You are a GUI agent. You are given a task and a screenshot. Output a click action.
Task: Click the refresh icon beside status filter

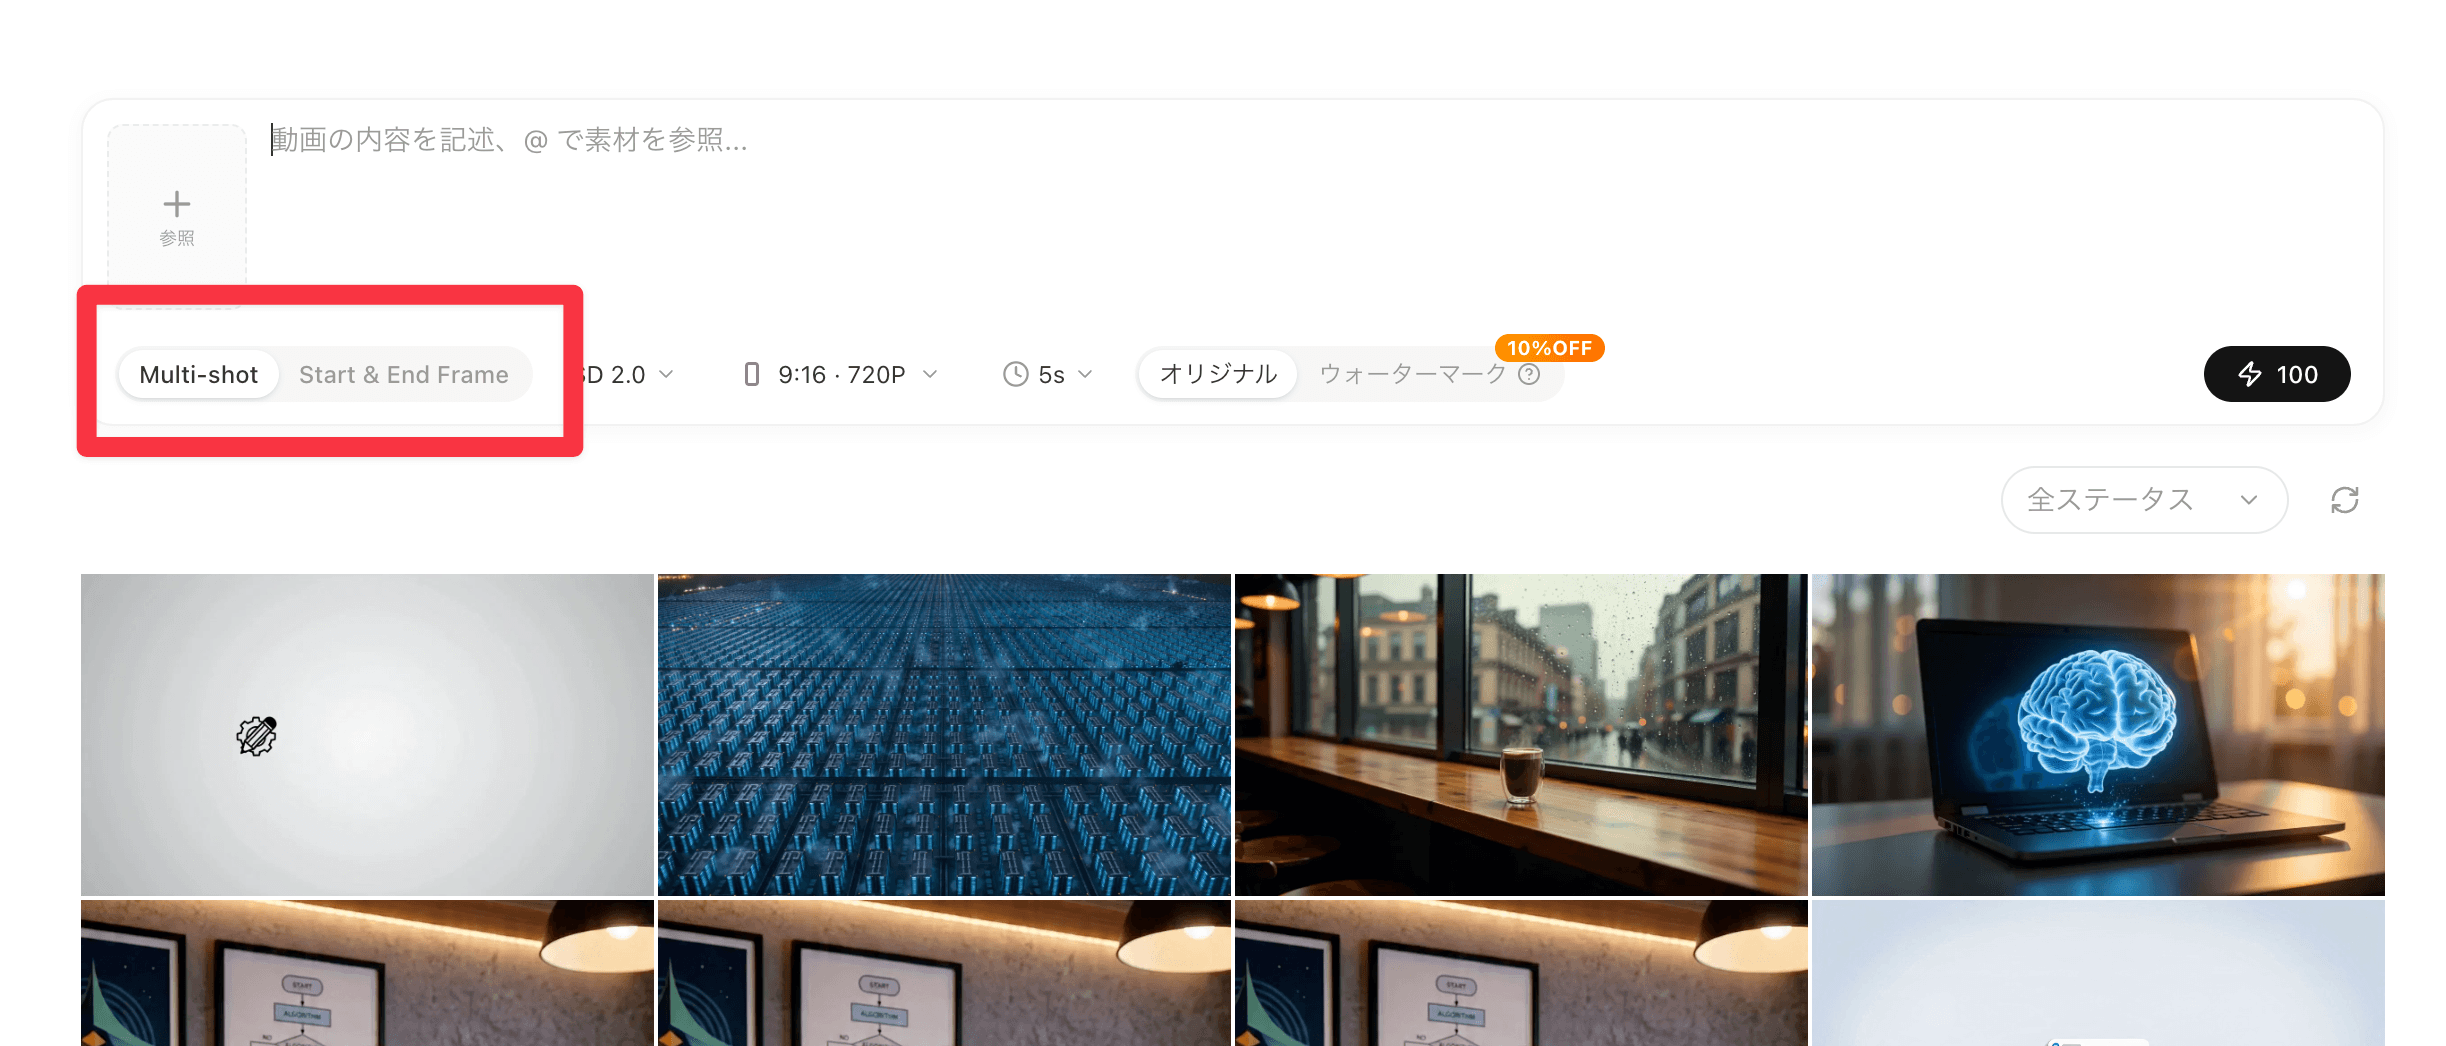[2344, 500]
